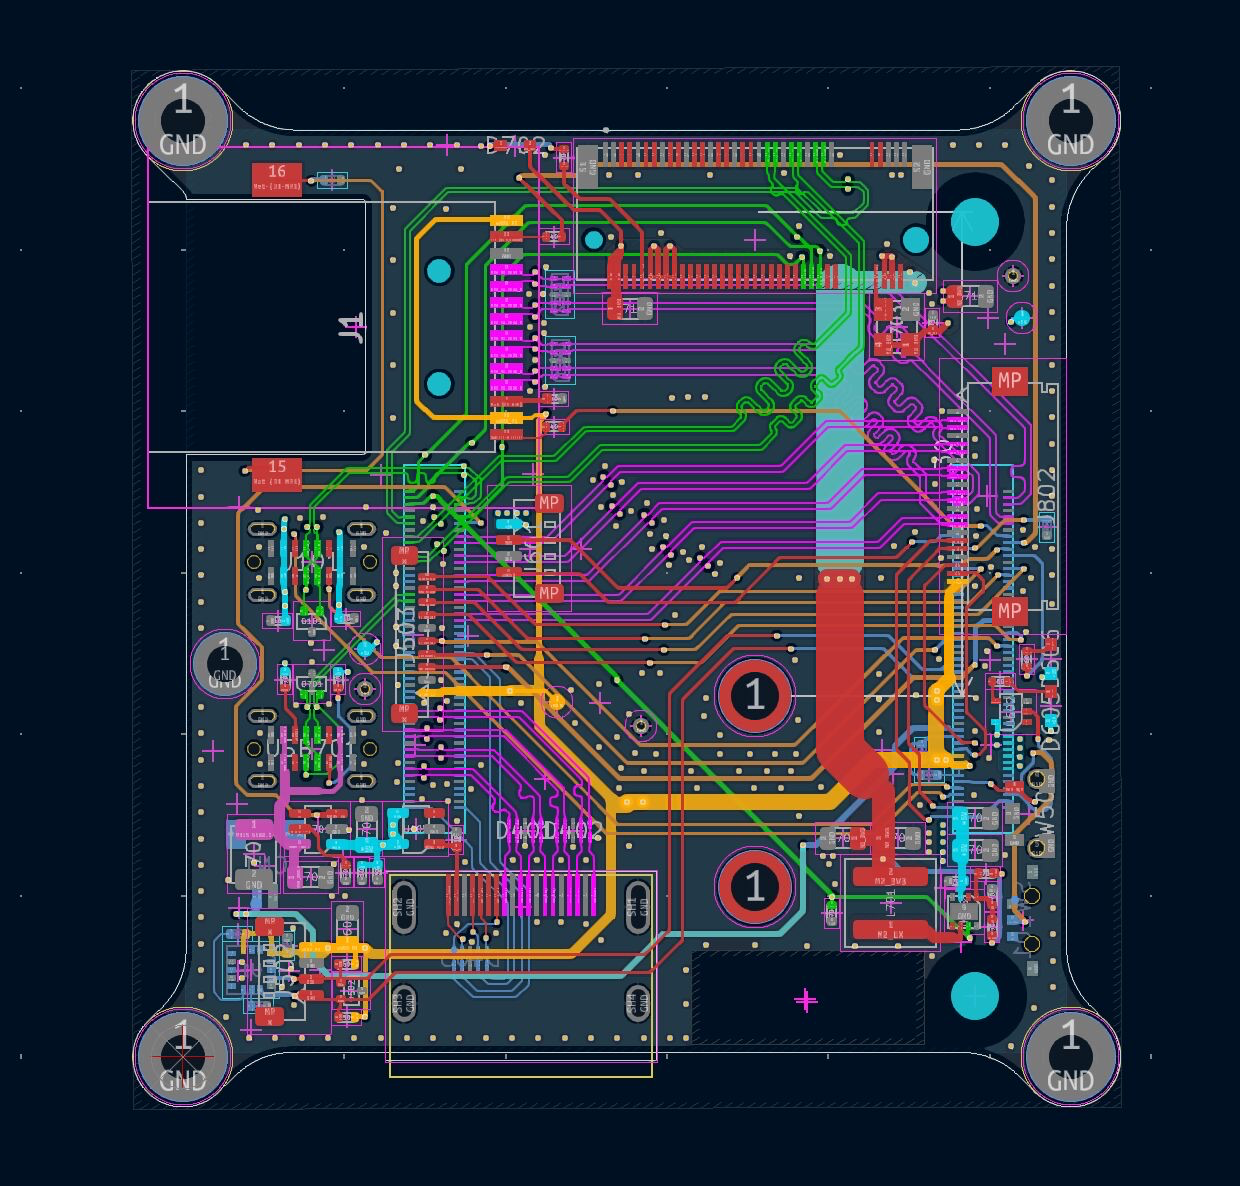Click the bottom-left GND mounting hole
The height and width of the screenshot is (1186, 1240).
[x=183, y=1056]
